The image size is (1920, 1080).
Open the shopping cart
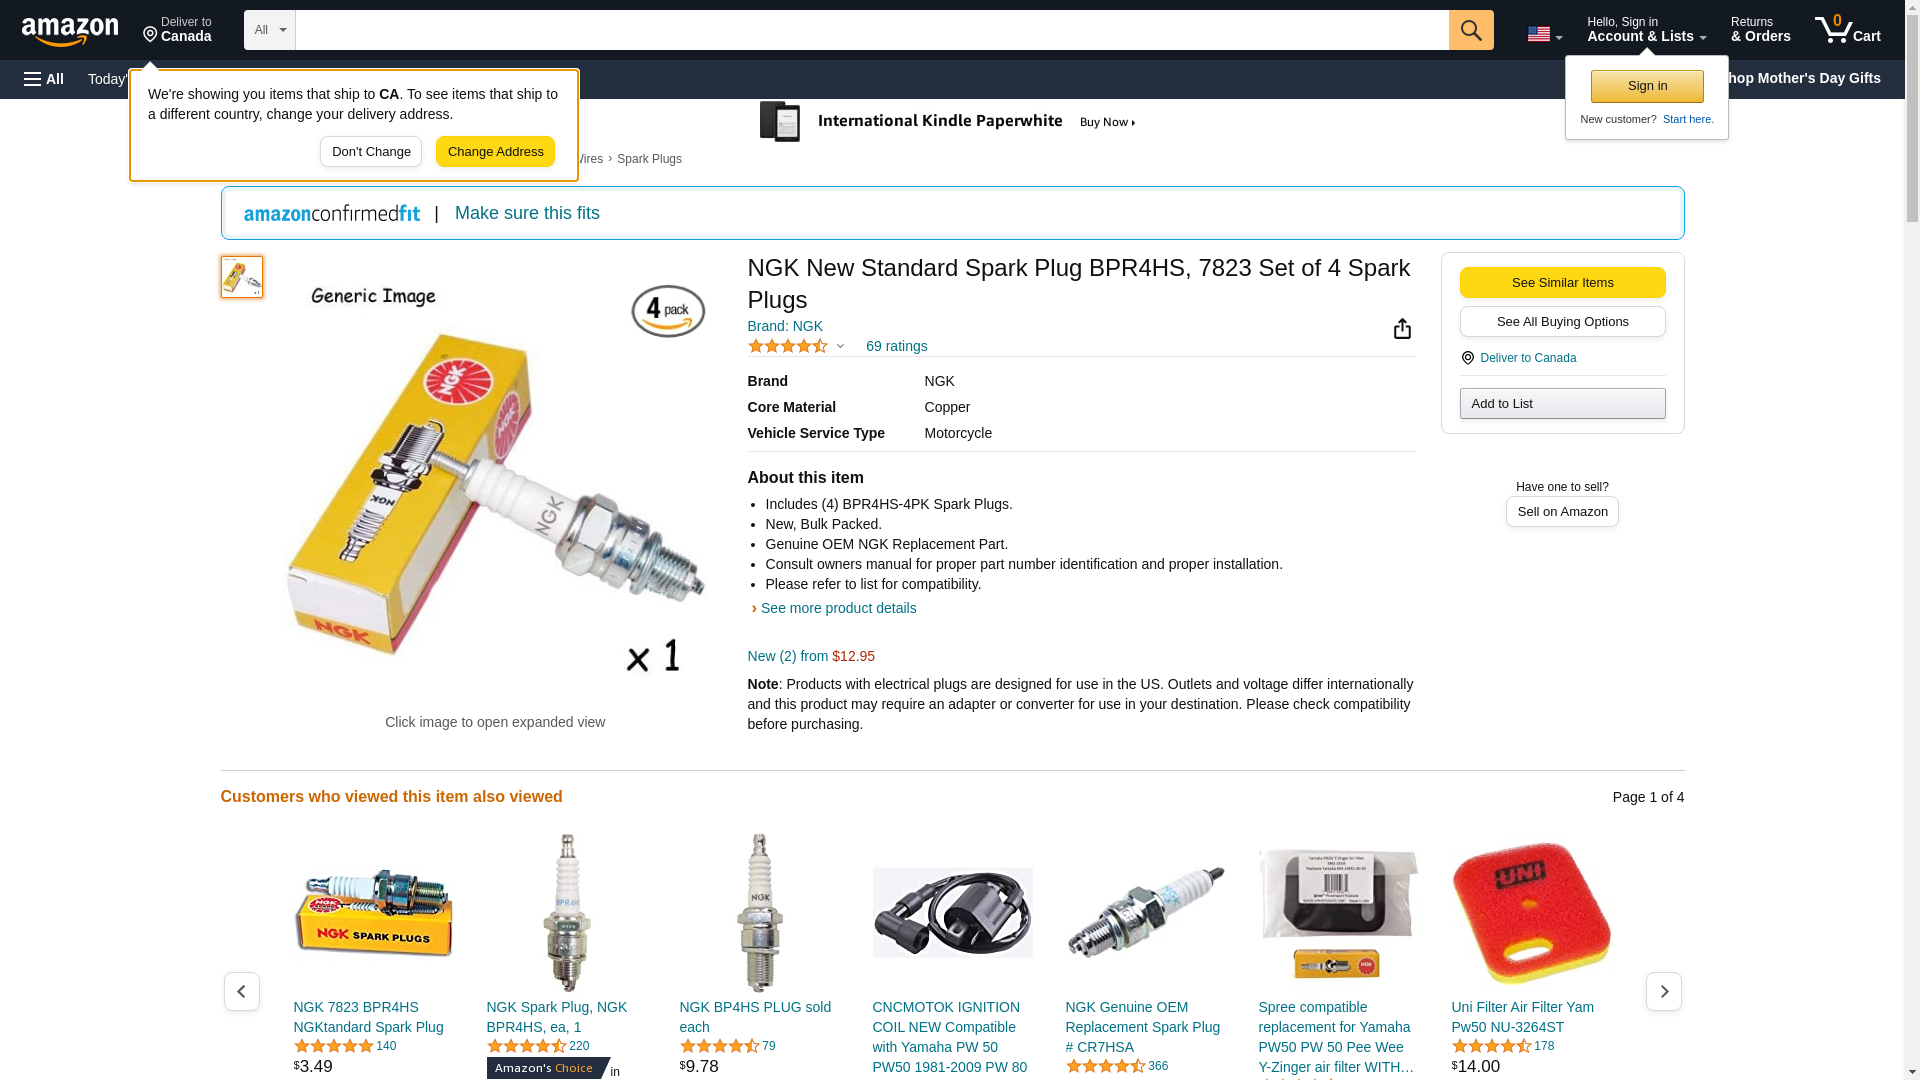(x=1847, y=30)
